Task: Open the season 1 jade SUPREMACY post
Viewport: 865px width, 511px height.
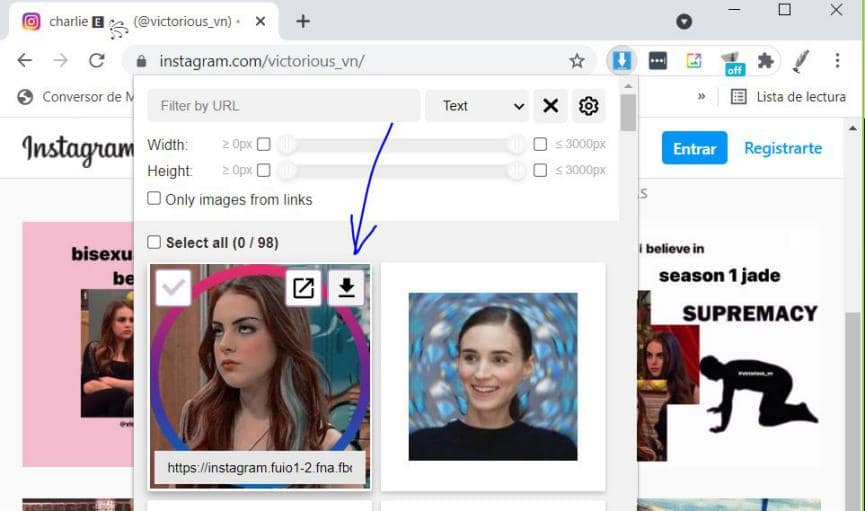Action: pos(729,345)
